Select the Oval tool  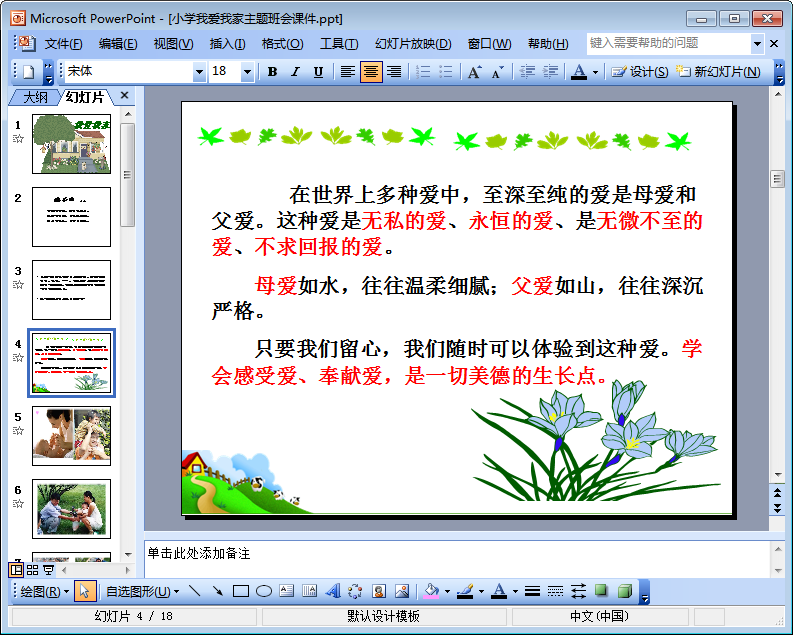tap(263, 591)
